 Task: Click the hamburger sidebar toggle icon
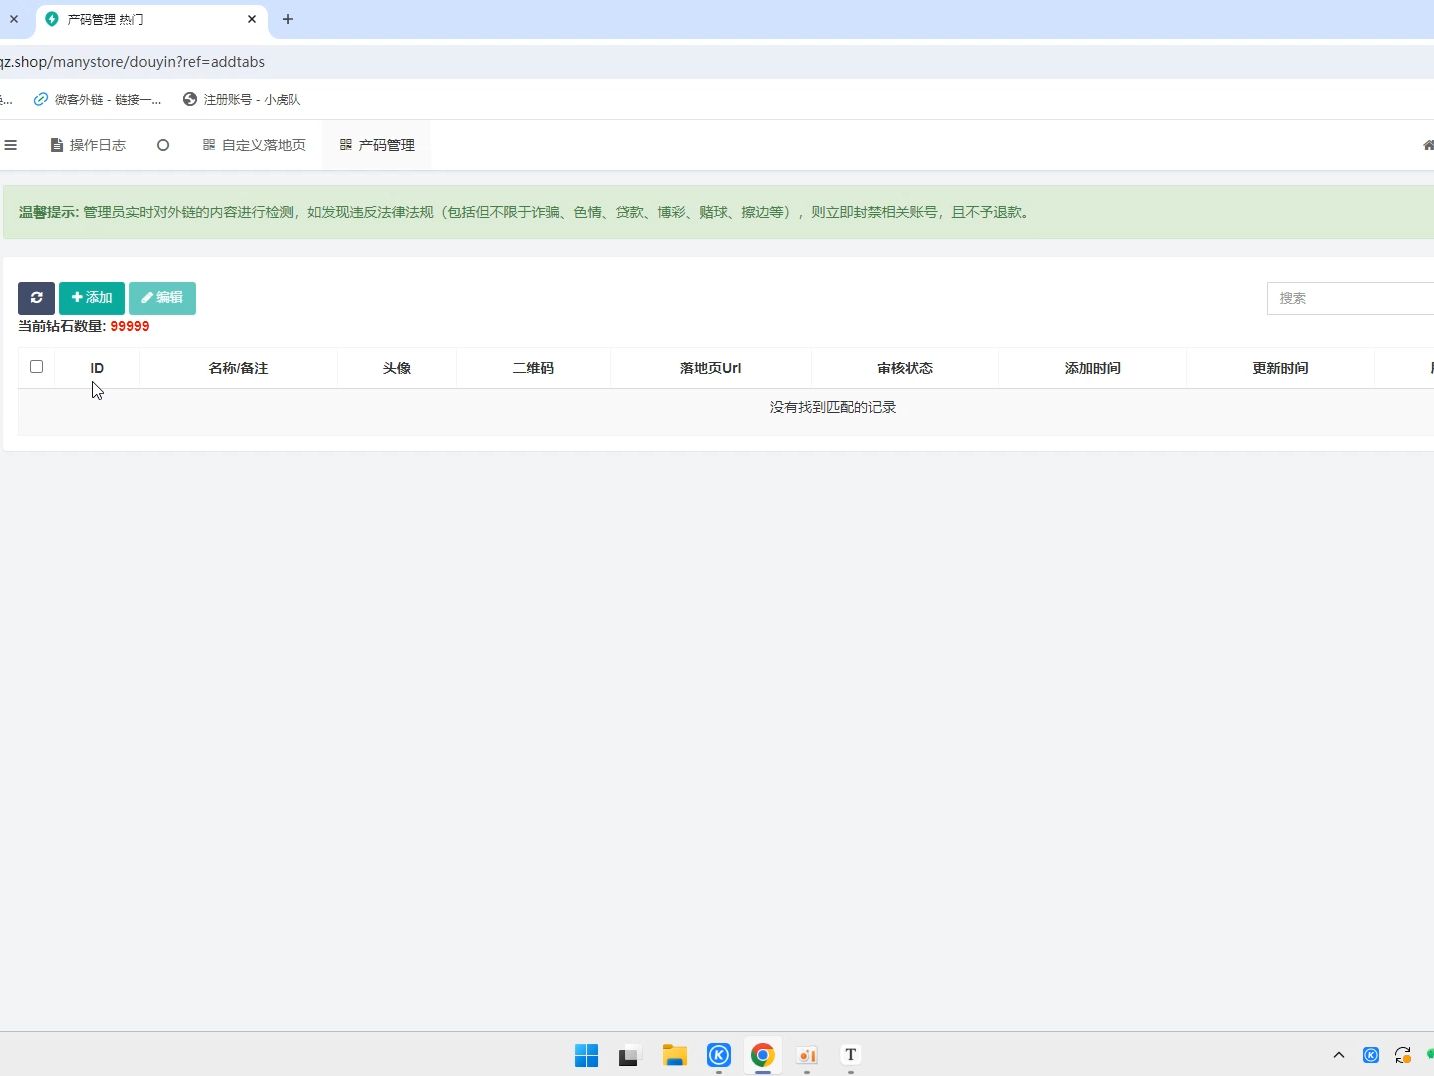pos(10,145)
